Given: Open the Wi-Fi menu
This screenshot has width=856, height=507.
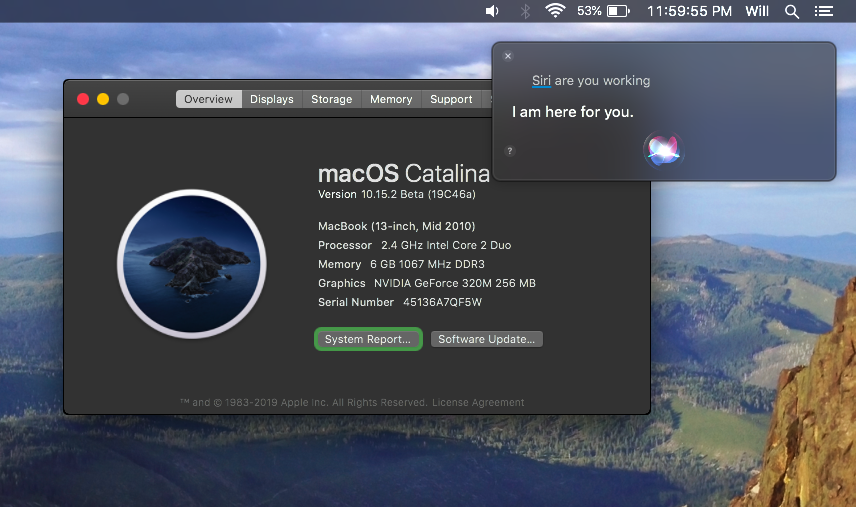Looking at the screenshot, I should click(555, 10).
